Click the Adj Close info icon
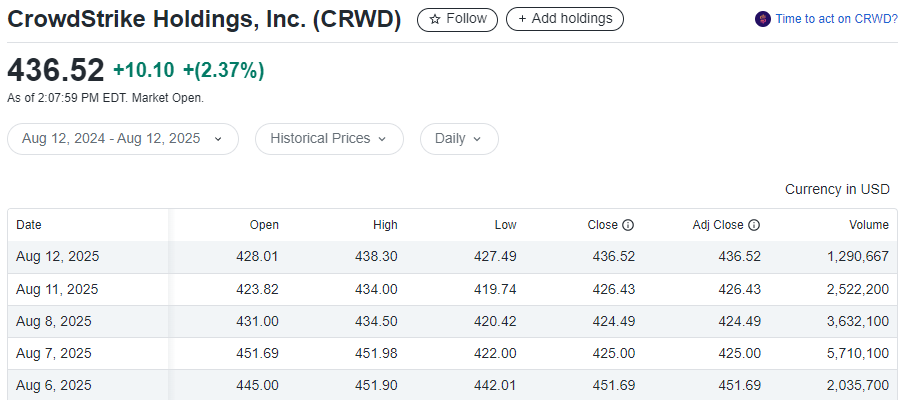Image resolution: width=910 pixels, height=400 pixels. coord(754,225)
